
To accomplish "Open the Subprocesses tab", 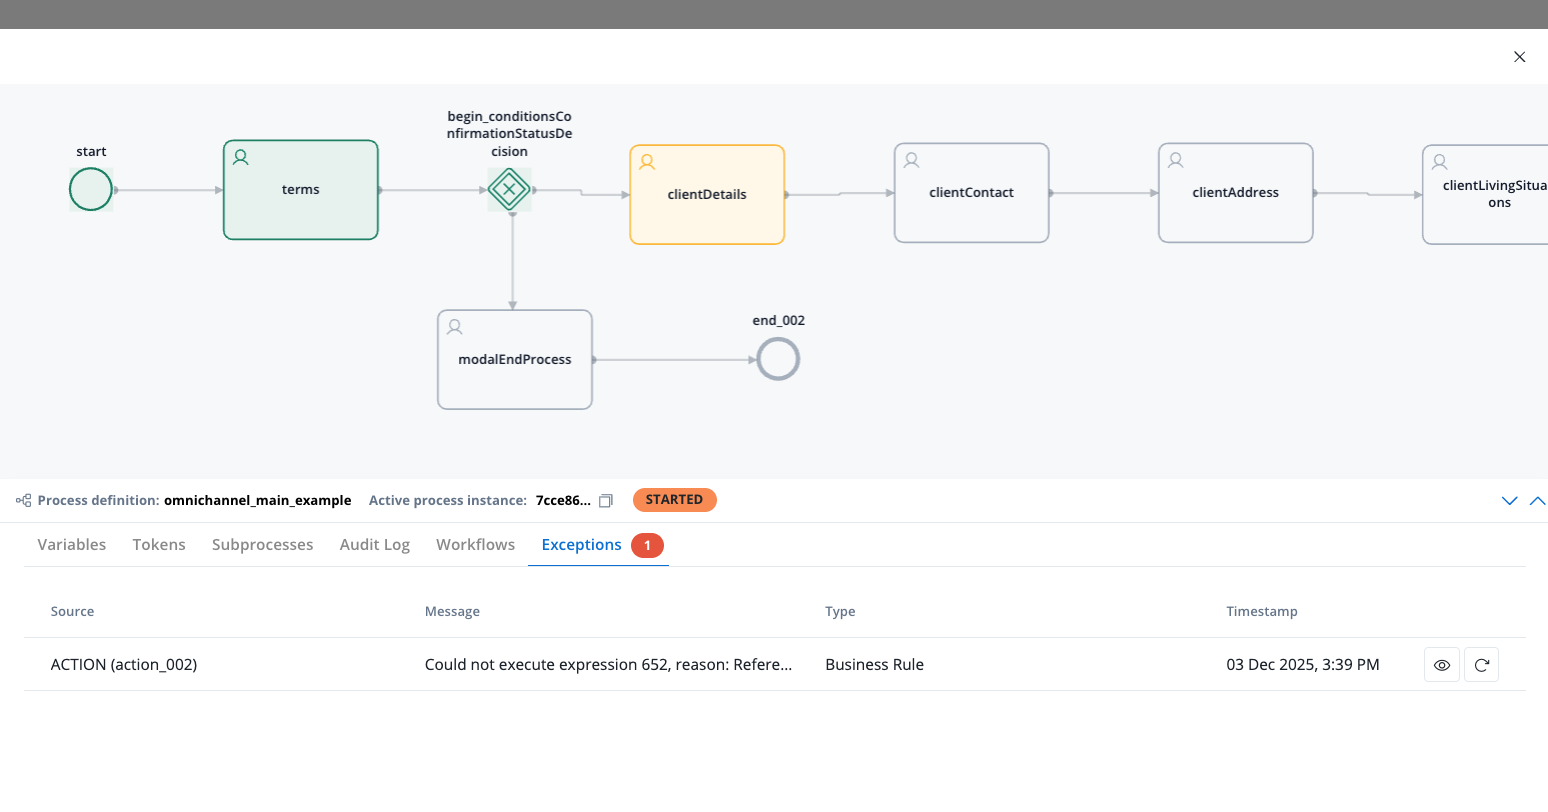I will click(x=262, y=545).
